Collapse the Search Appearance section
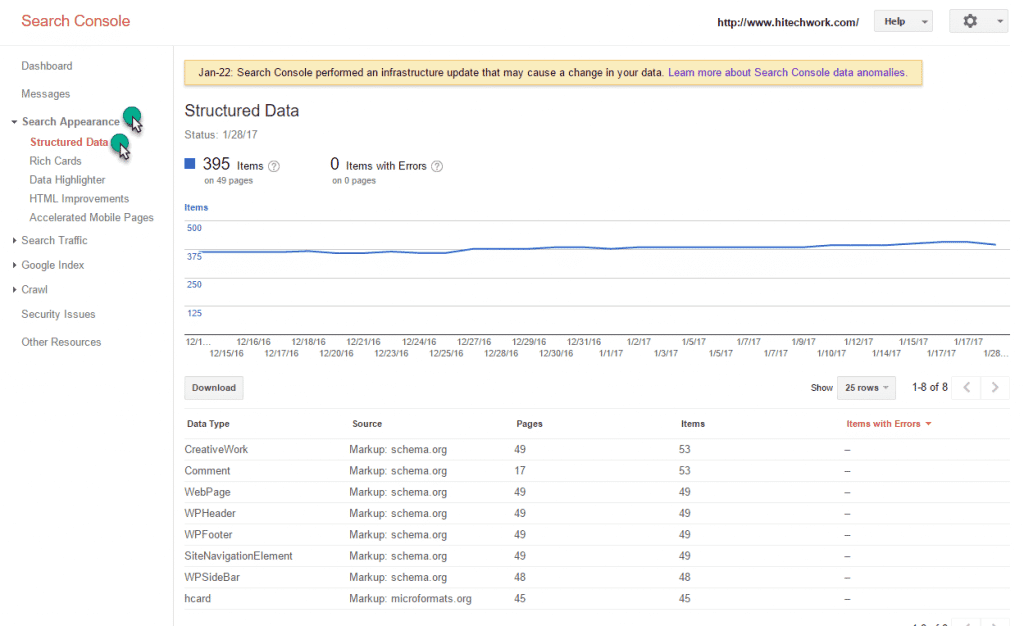Image resolution: width=1024 pixels, height=626 pixels. click(14, 122)
